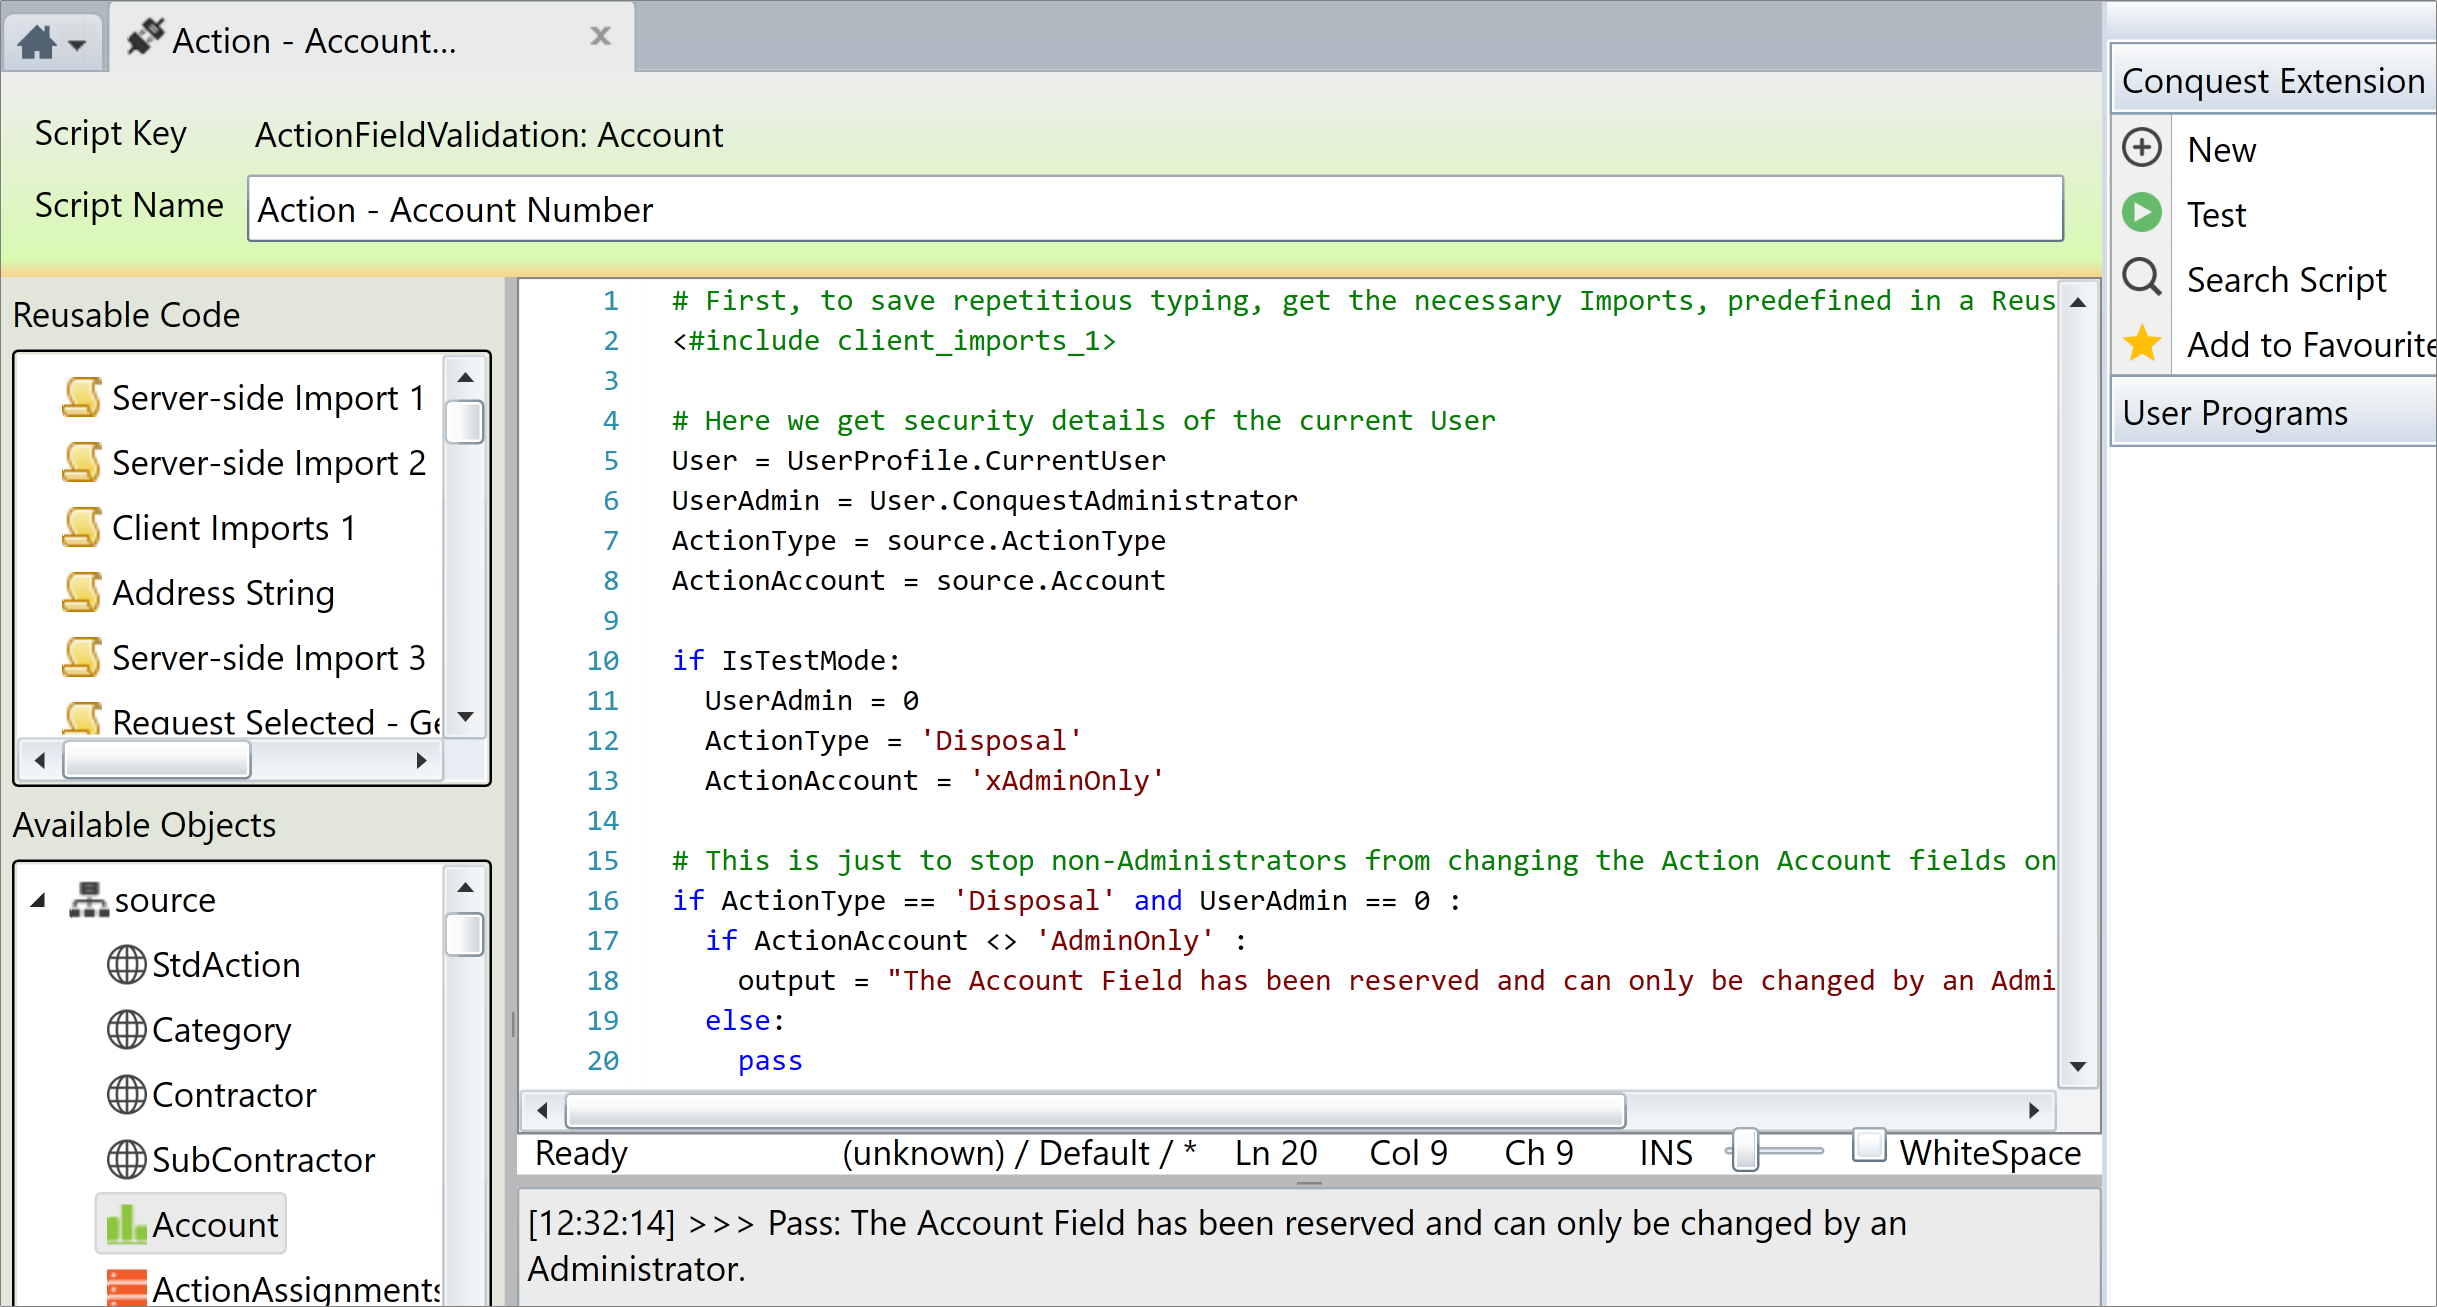Click Available Objects scroll up arrow
2437x1307 pixels.
point(465,887)
